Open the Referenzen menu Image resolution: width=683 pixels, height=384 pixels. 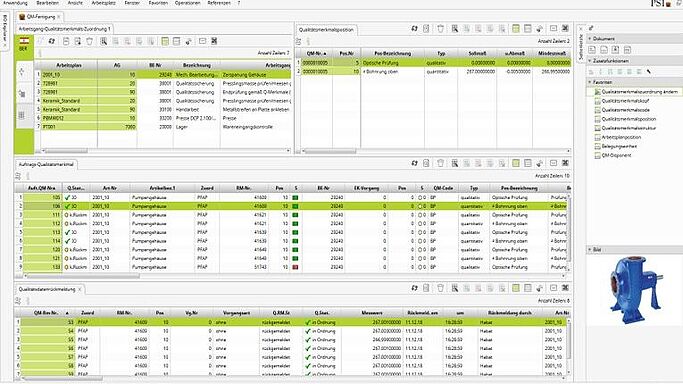click(219, 3)
